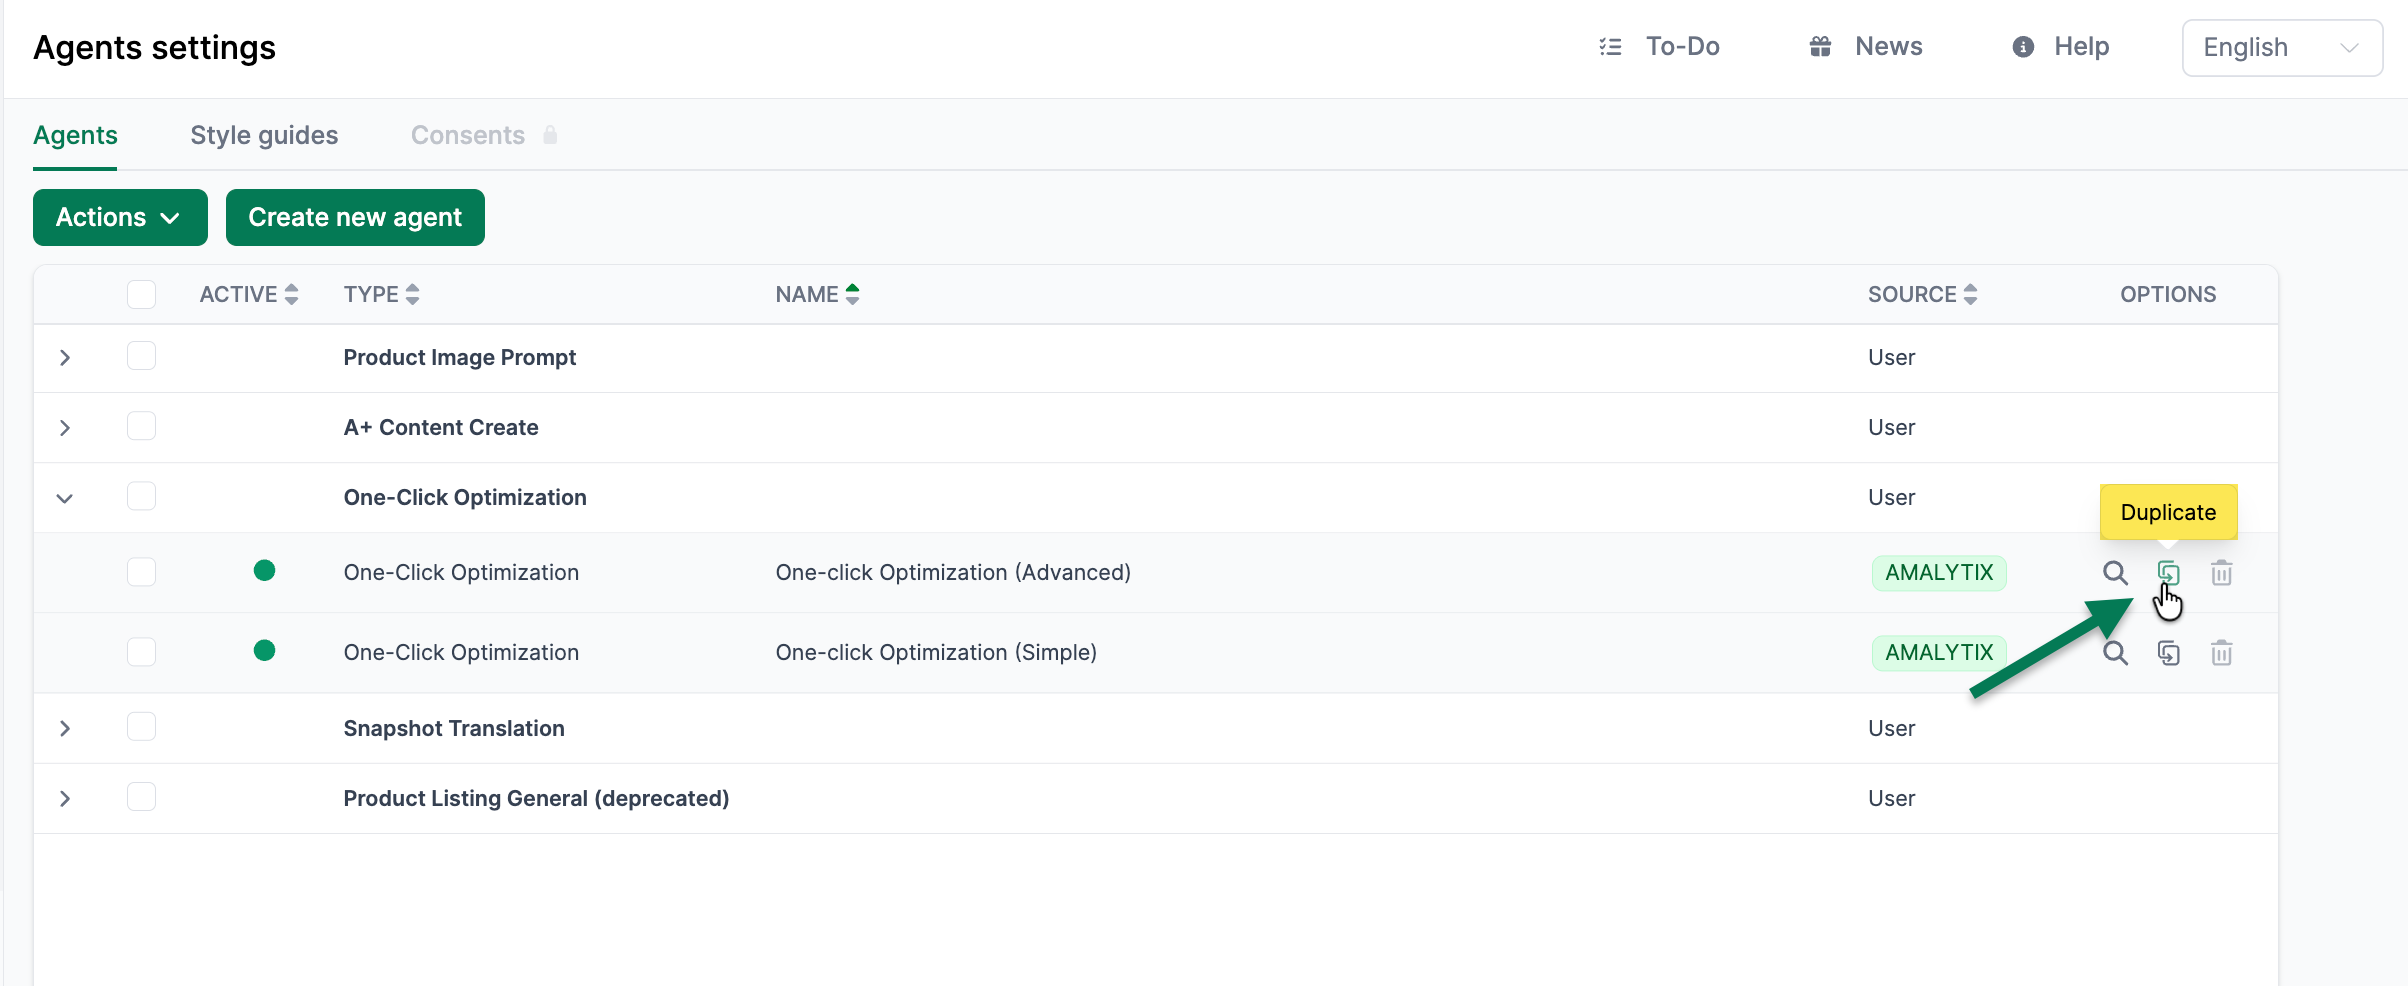
Task: Click trash icon for Simple optimization agent
Action: [2221, 653]
